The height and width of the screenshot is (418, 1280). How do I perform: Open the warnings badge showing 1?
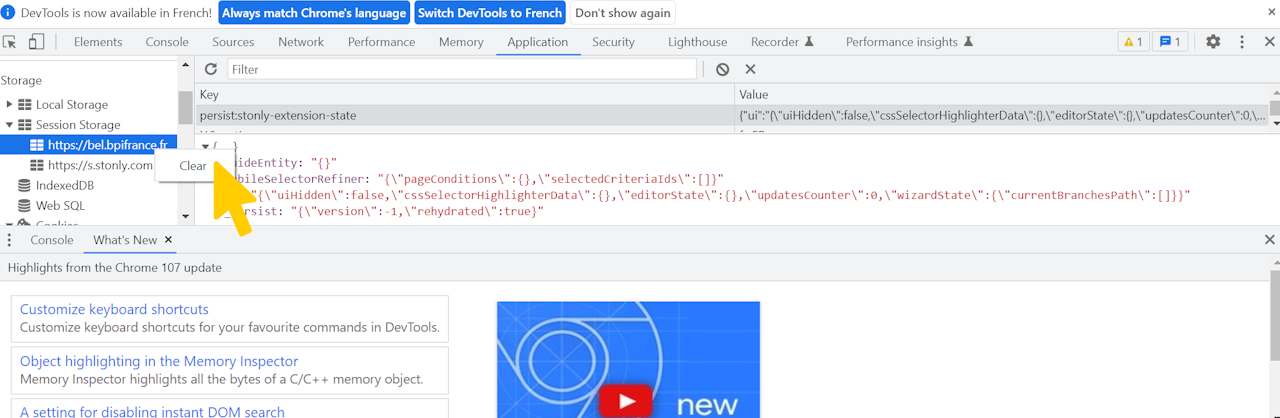point(1132,42)
